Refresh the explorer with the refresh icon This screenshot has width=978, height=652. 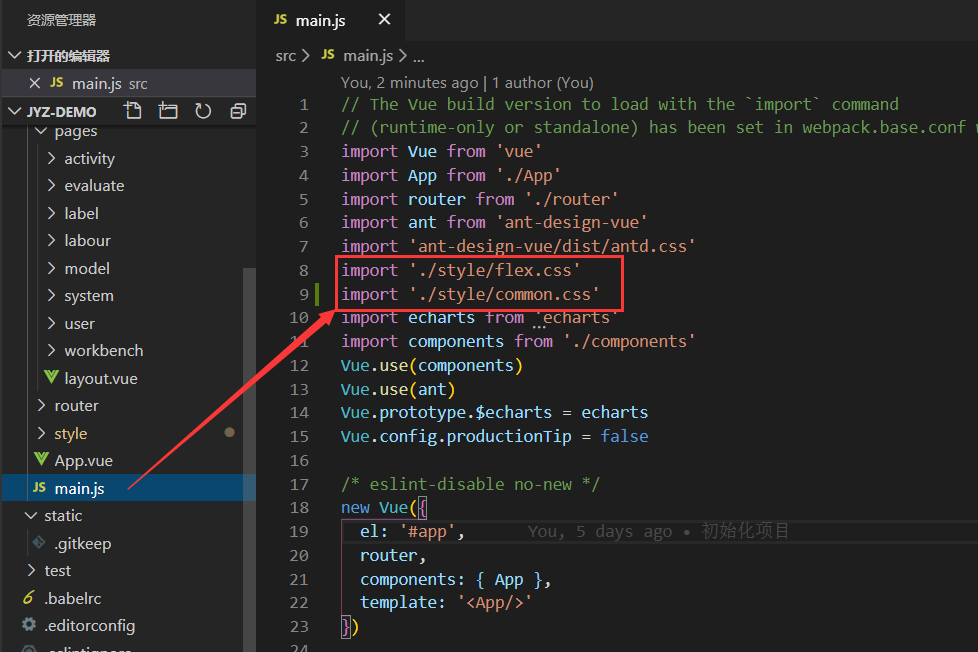click(203, 111)
